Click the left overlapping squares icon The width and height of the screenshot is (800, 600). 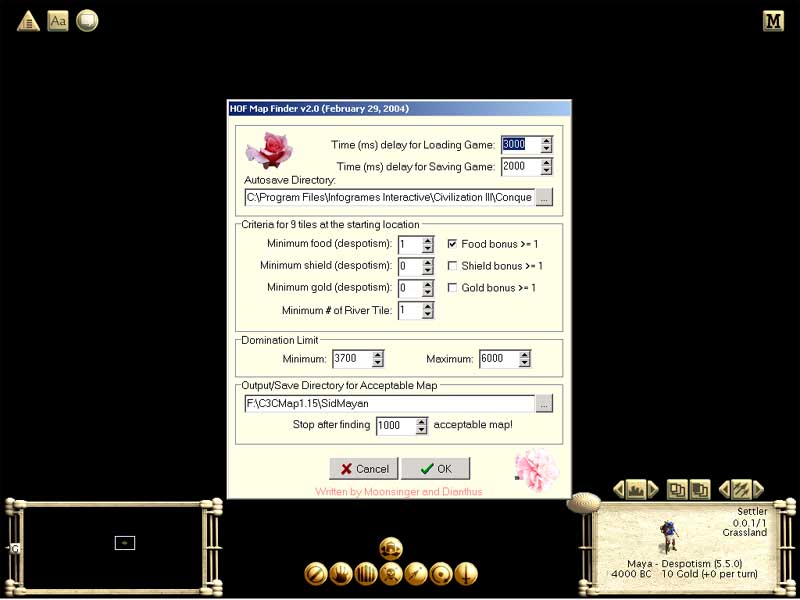coord(677,490)
